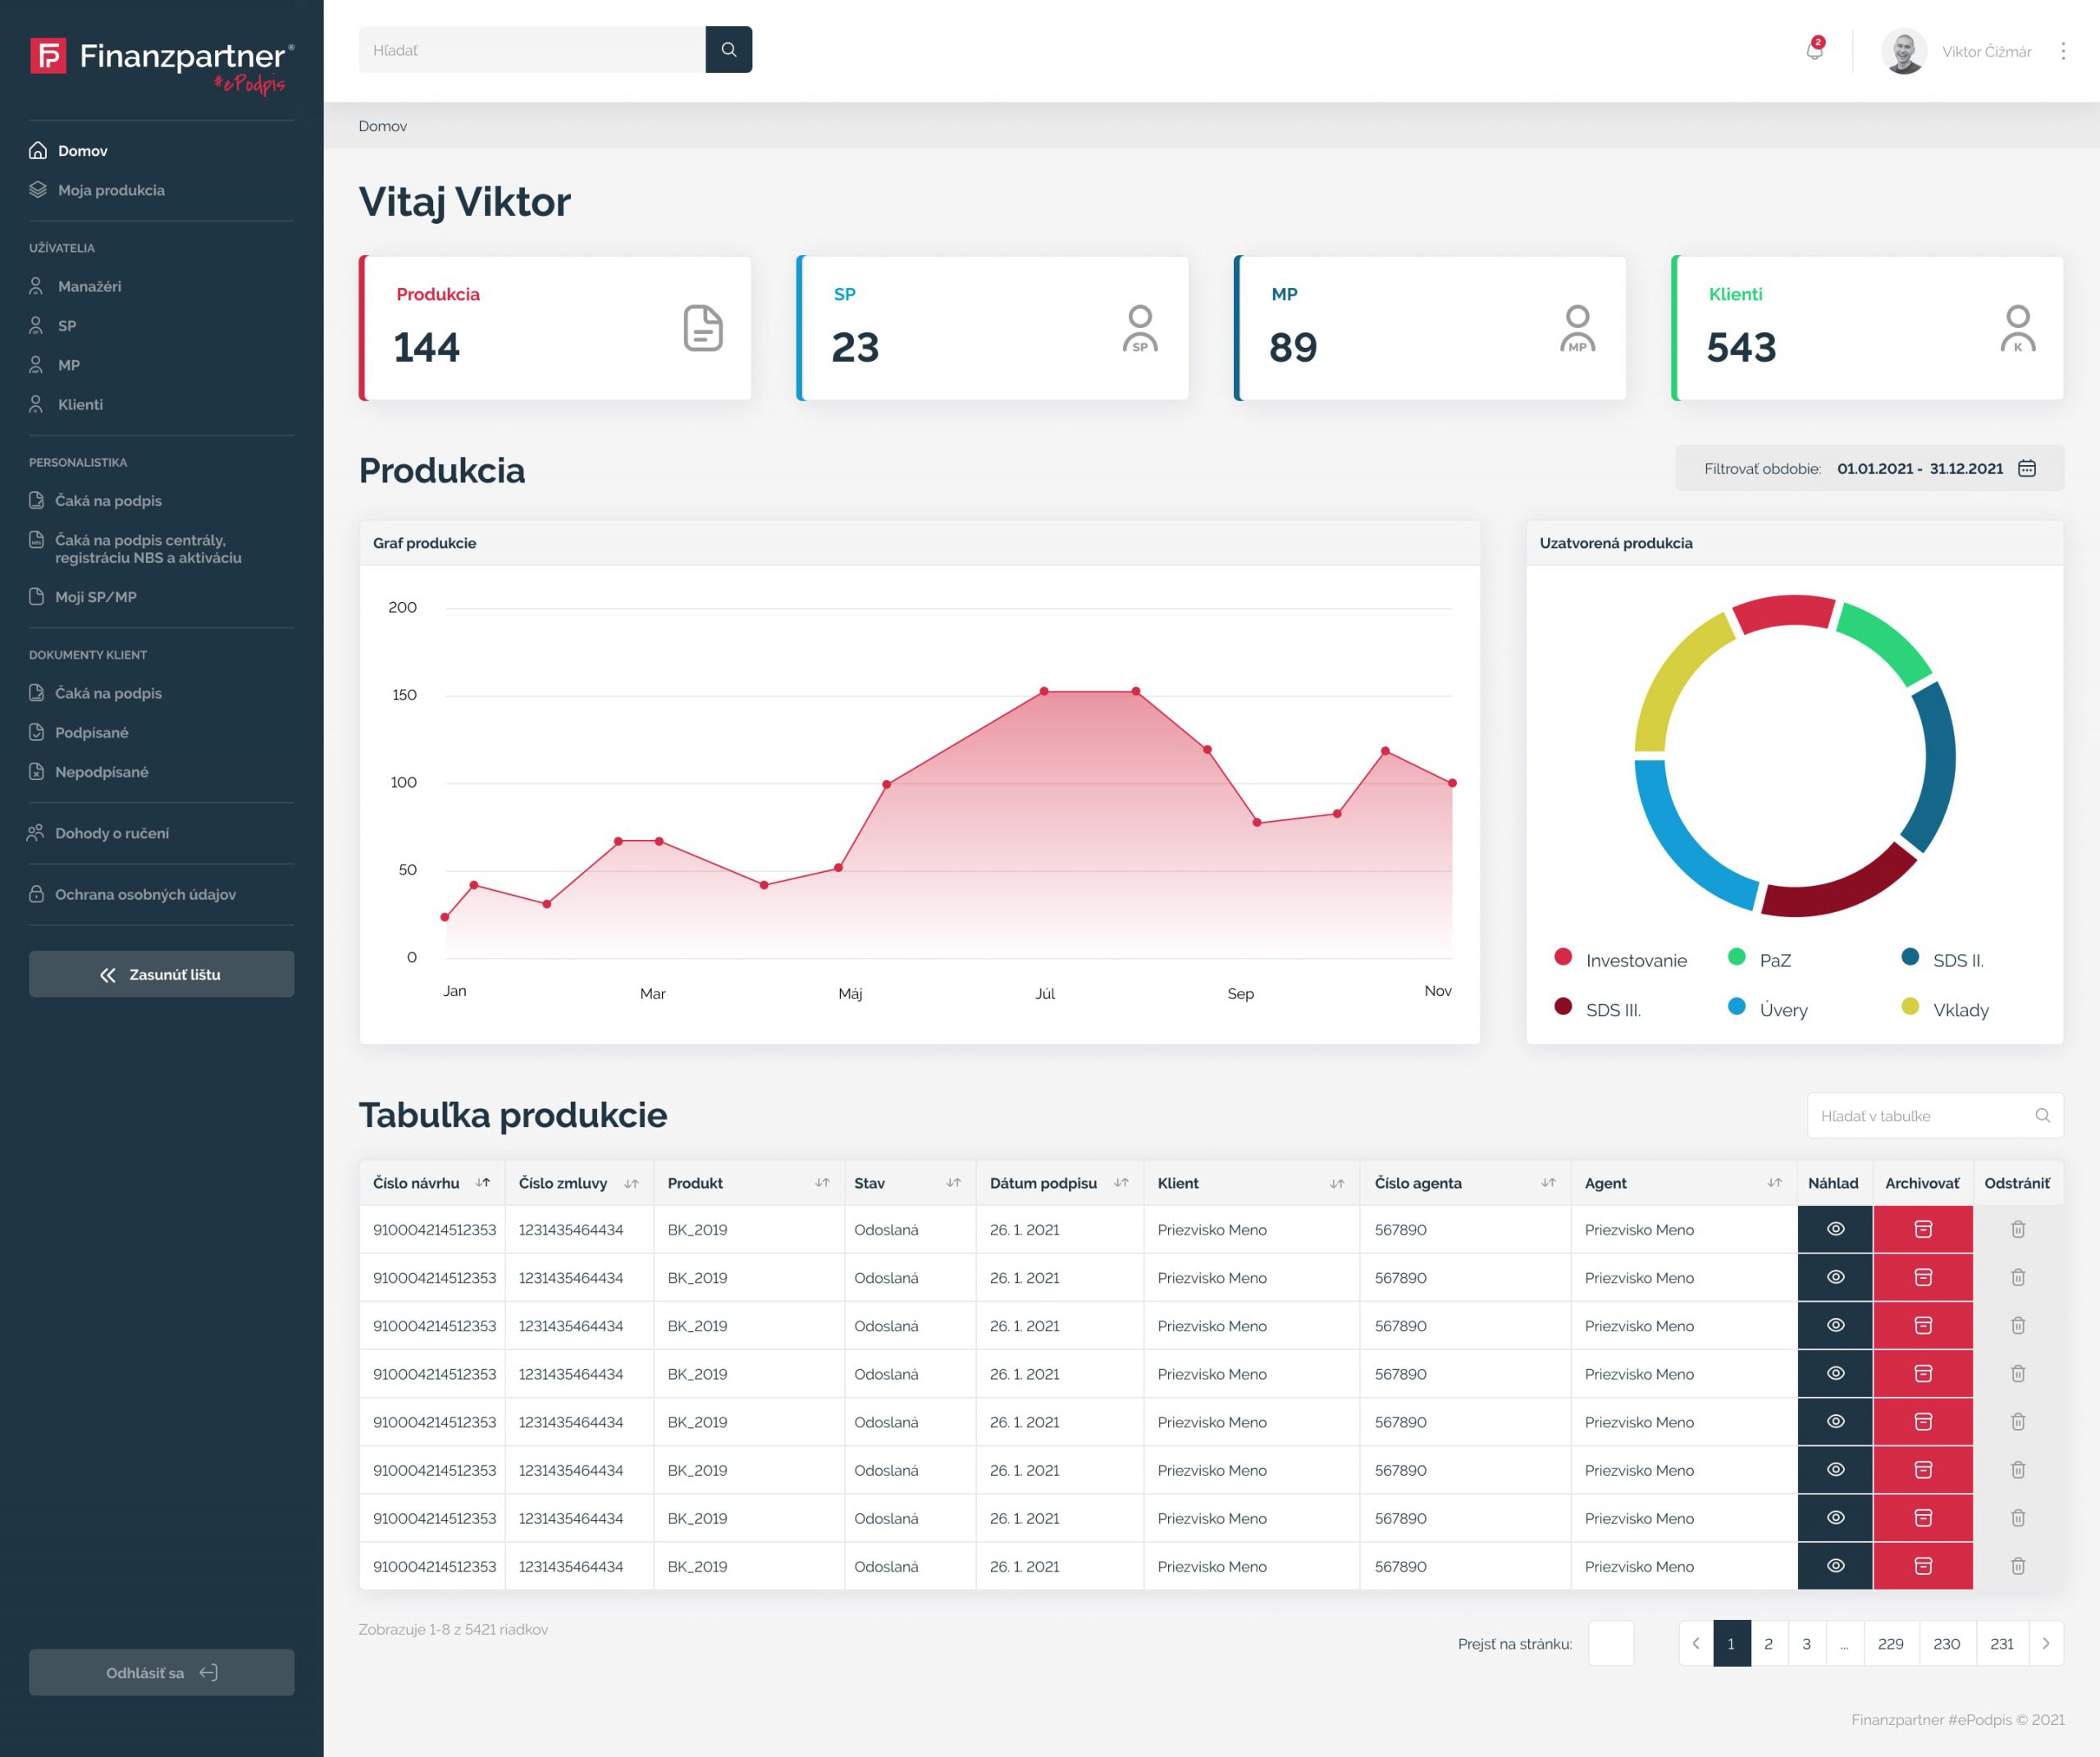Delete the seventh table row via trash icon
Image resolution: width=2100 pixels, height=1757 pixels.
2018,1518
